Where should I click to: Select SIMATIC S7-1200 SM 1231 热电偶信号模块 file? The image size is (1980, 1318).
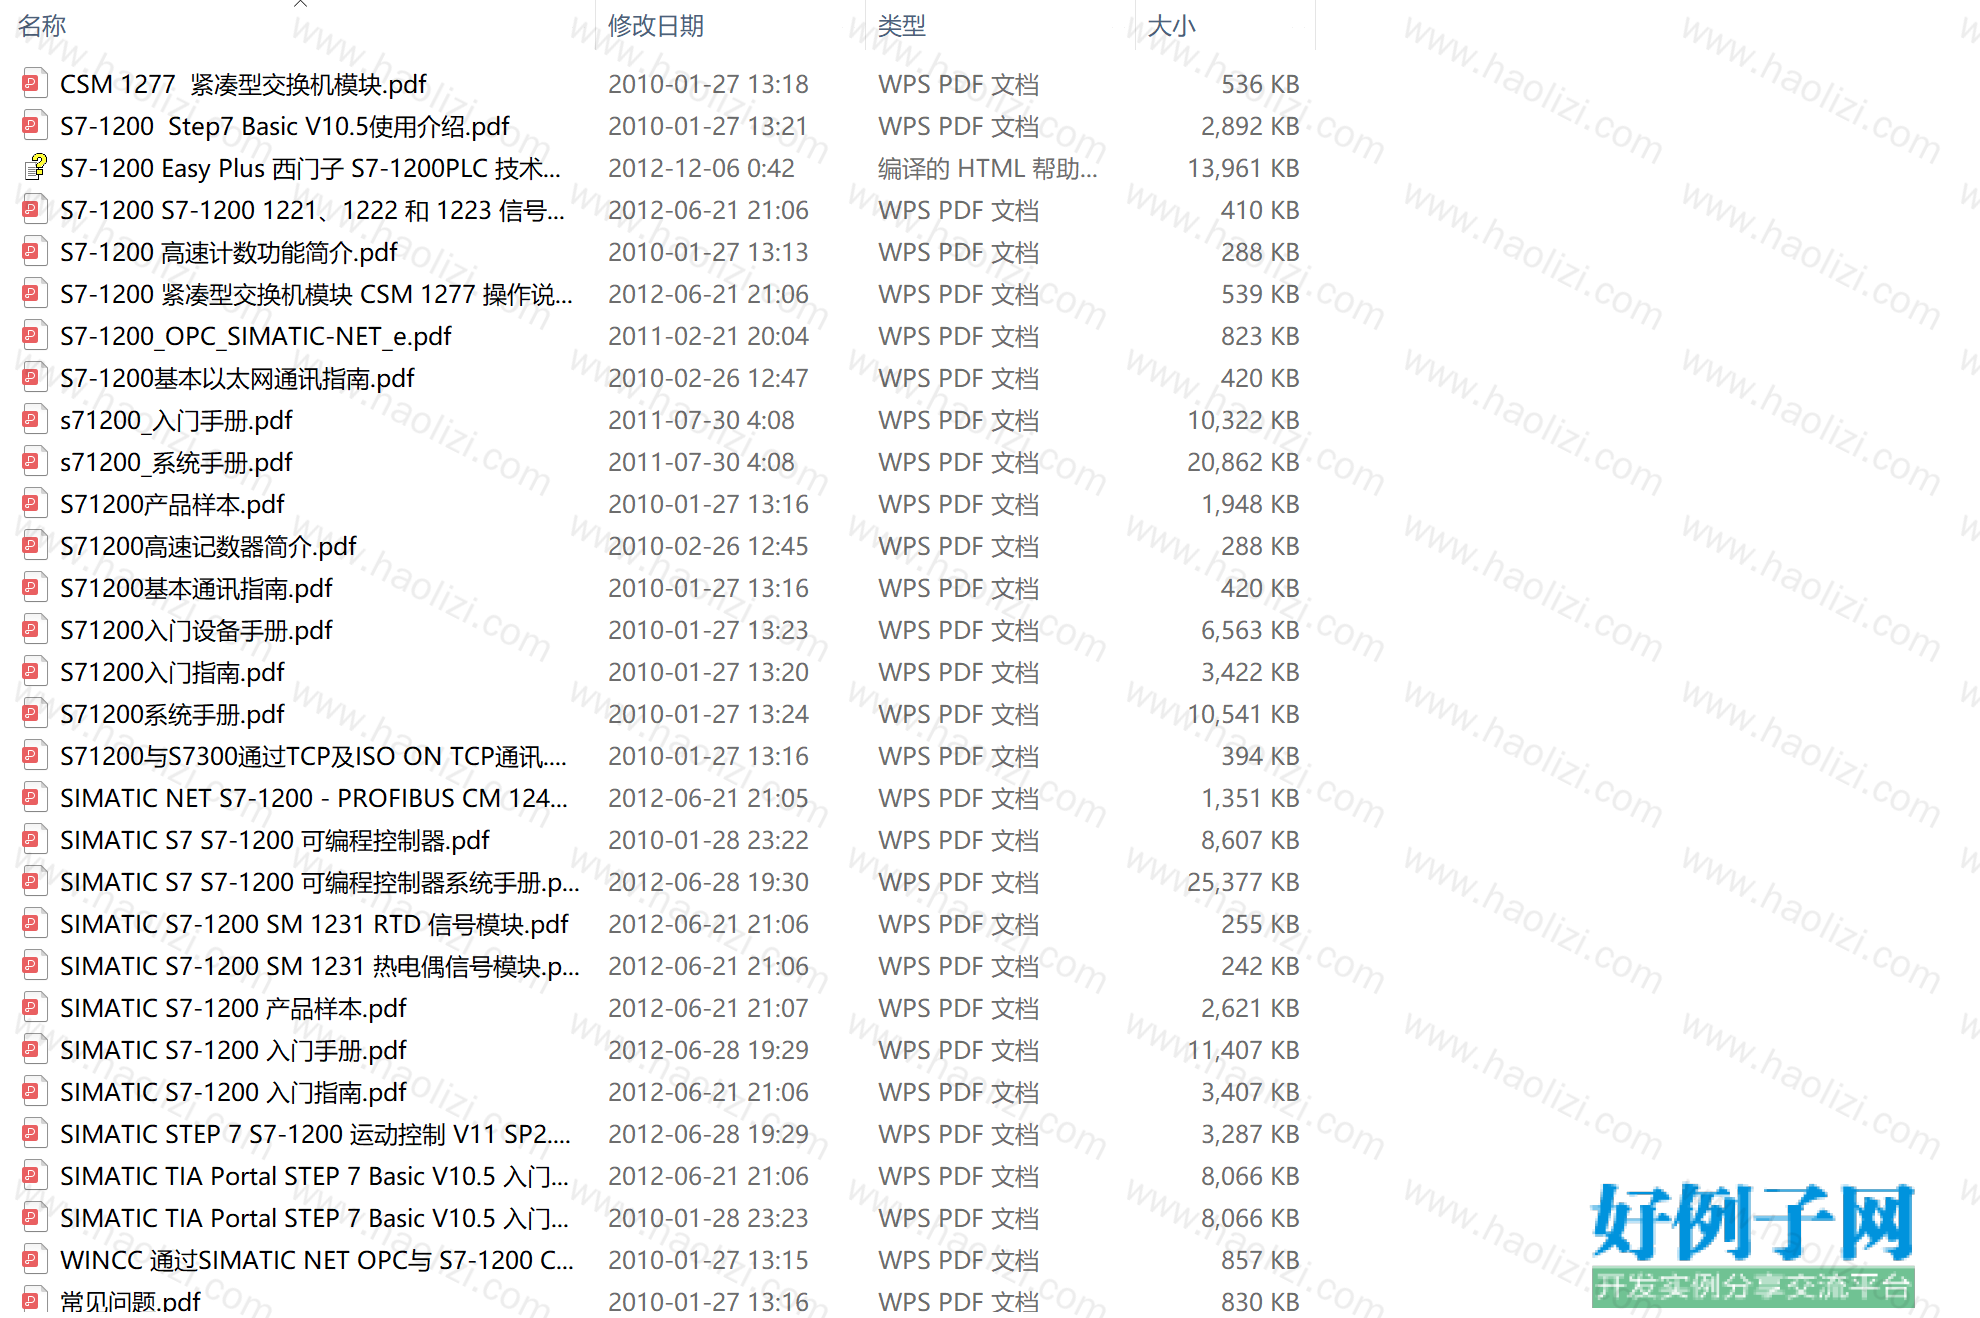click(x=320, y=966)
